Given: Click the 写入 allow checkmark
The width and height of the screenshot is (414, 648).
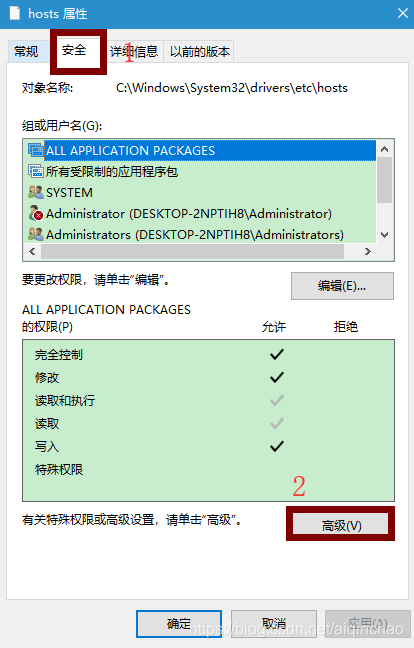Looking at the screenshot, I should [277, 446].
